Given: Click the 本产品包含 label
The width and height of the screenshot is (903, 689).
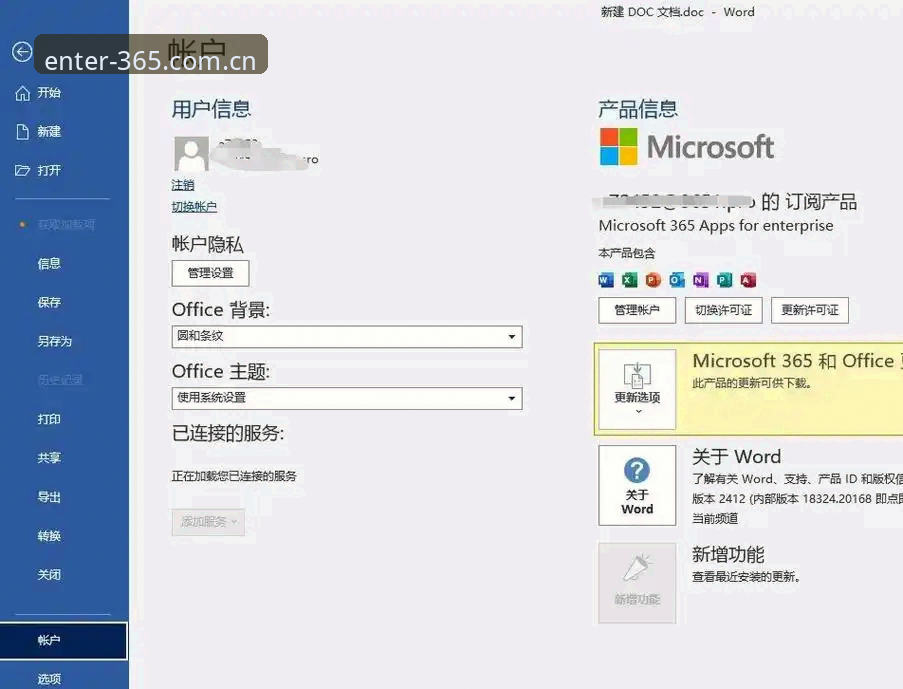Looking at the screenshot, I should [627, 253].
